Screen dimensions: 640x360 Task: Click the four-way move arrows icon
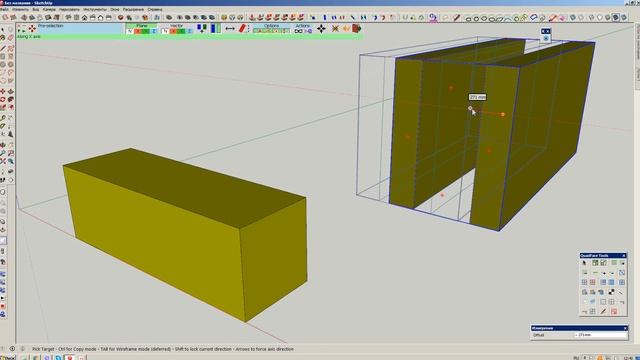(x=321, y=29)
